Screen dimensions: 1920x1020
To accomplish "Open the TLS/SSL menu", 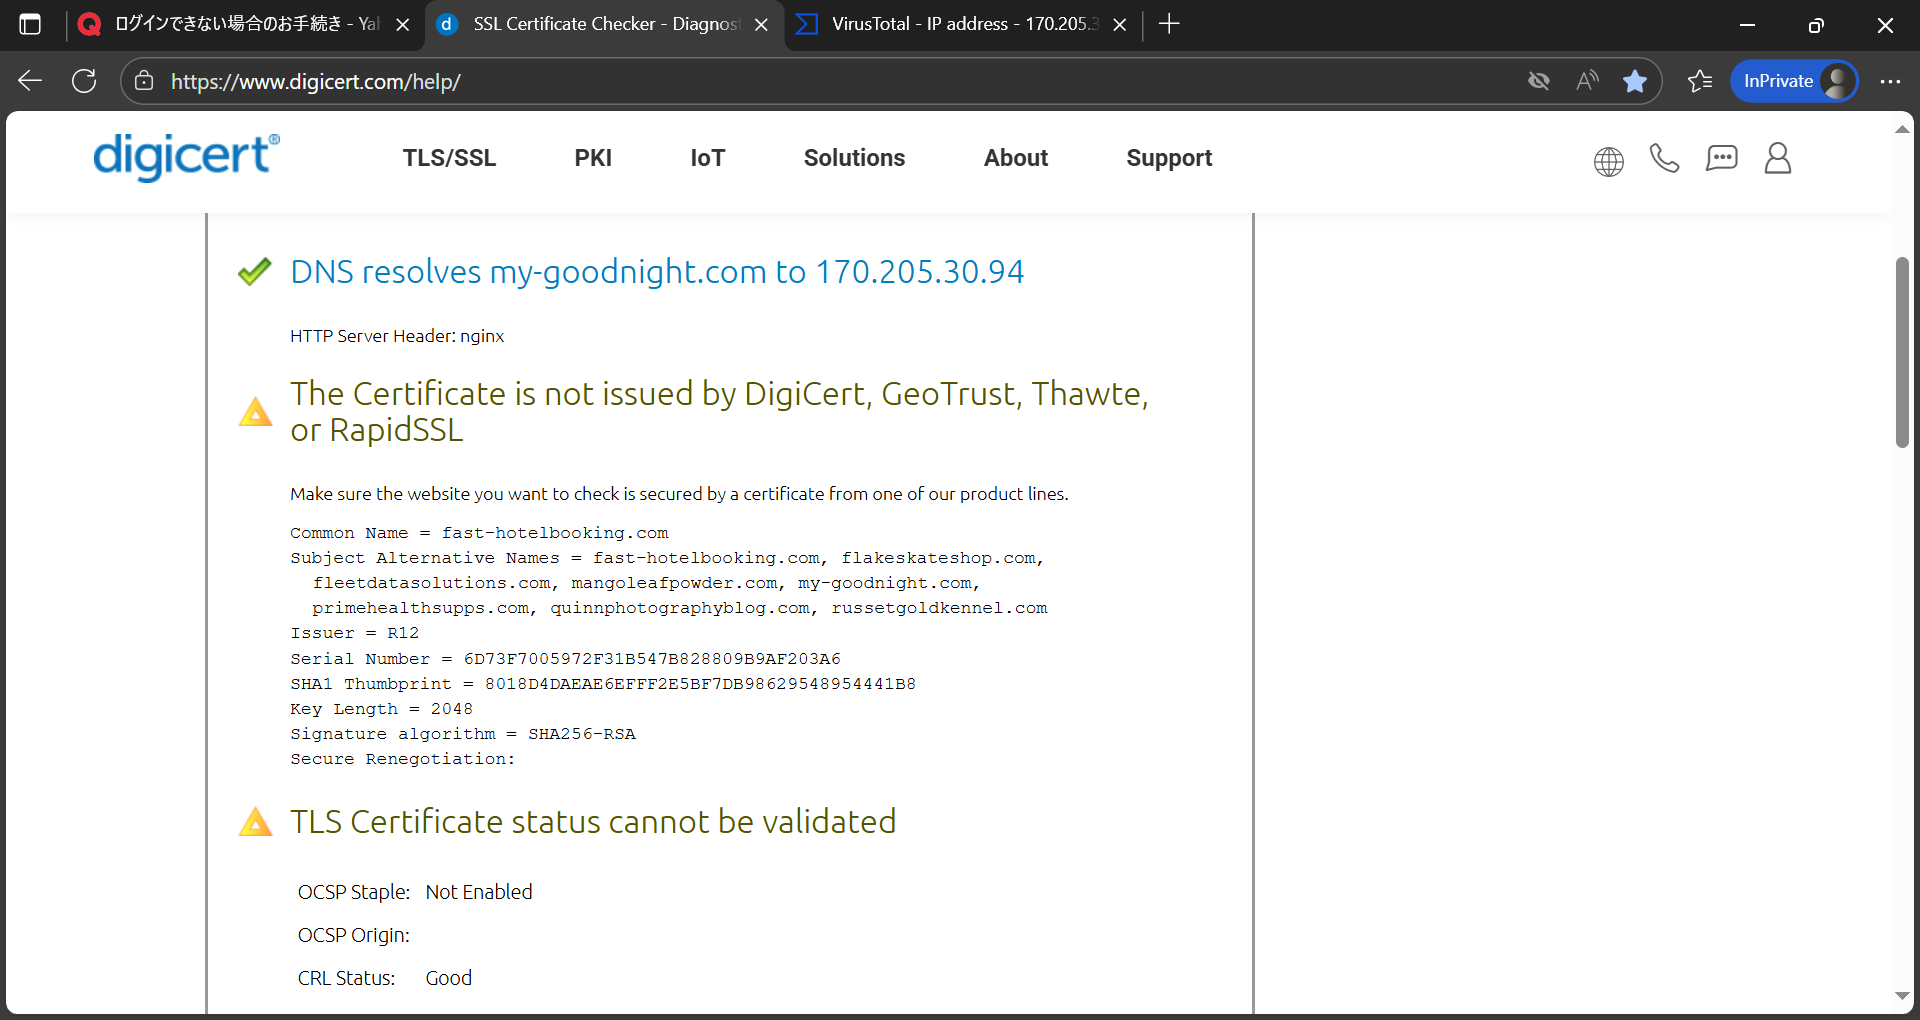I will 449,158.
